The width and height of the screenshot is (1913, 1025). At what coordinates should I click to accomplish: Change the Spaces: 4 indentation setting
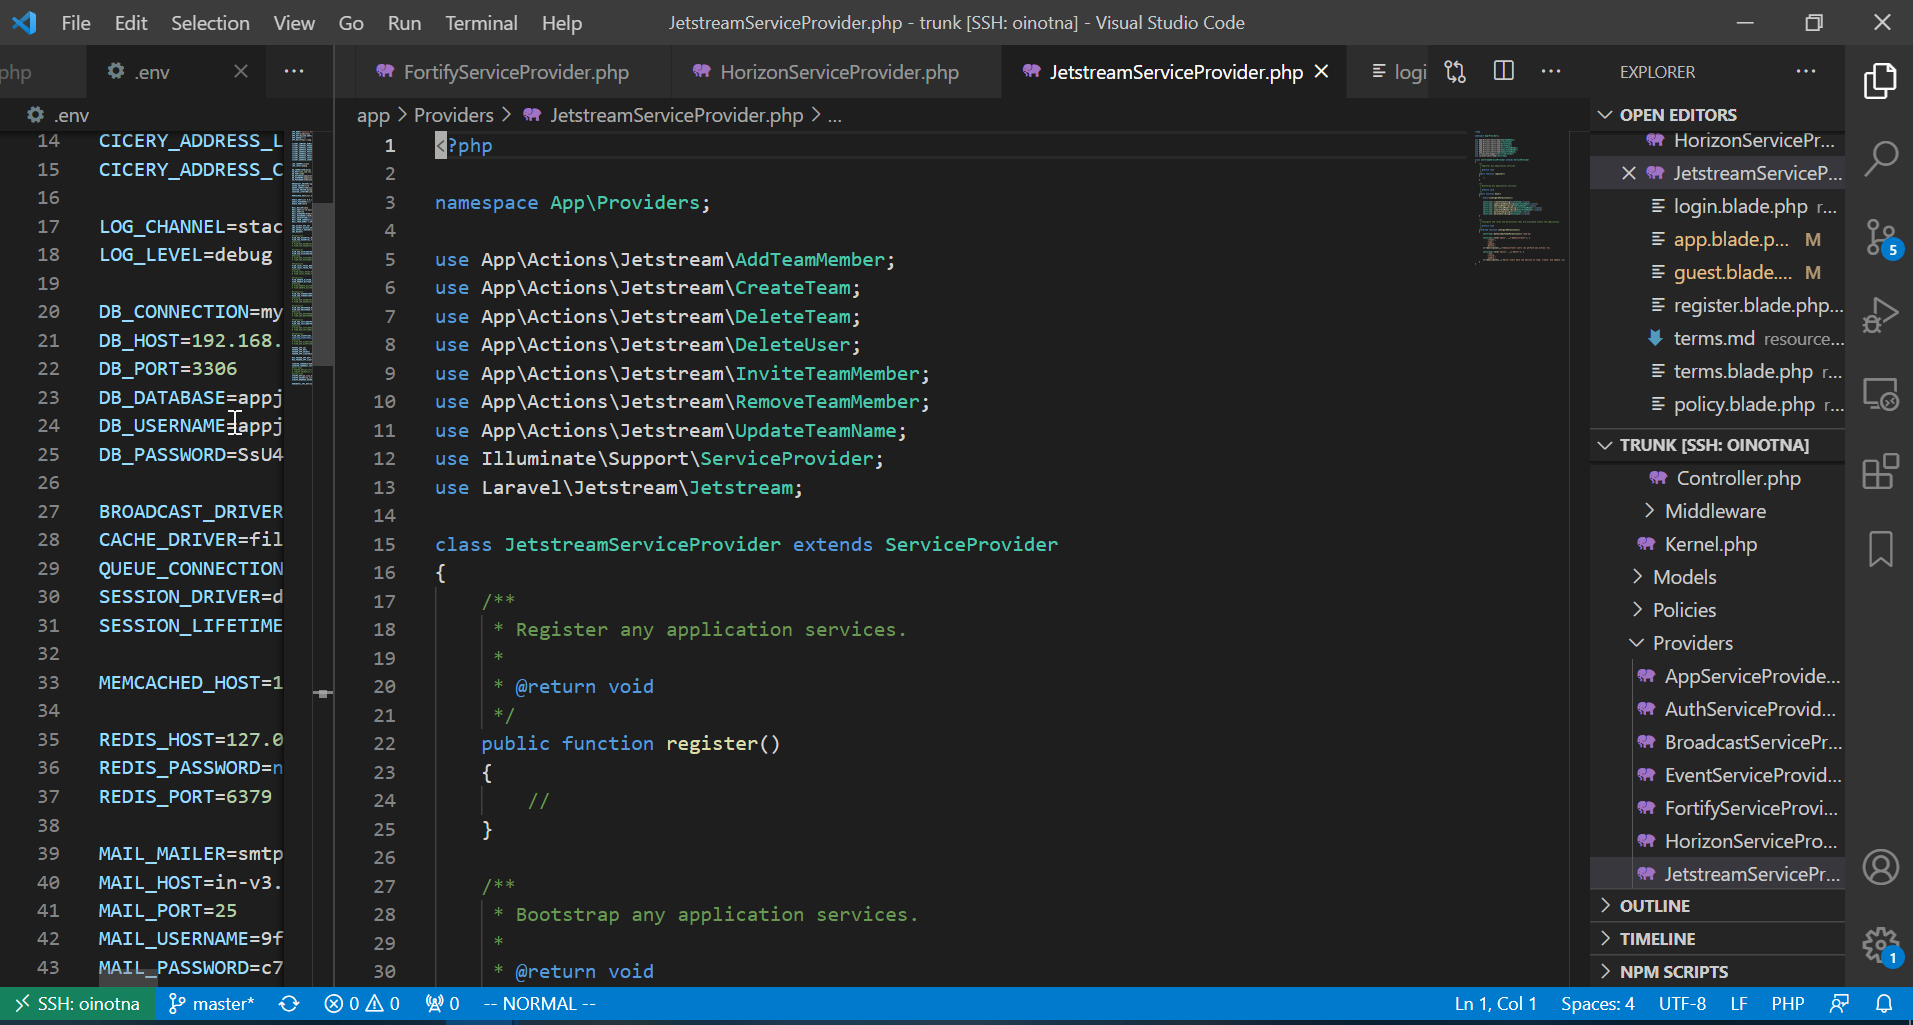[x=1598, y=1004]
